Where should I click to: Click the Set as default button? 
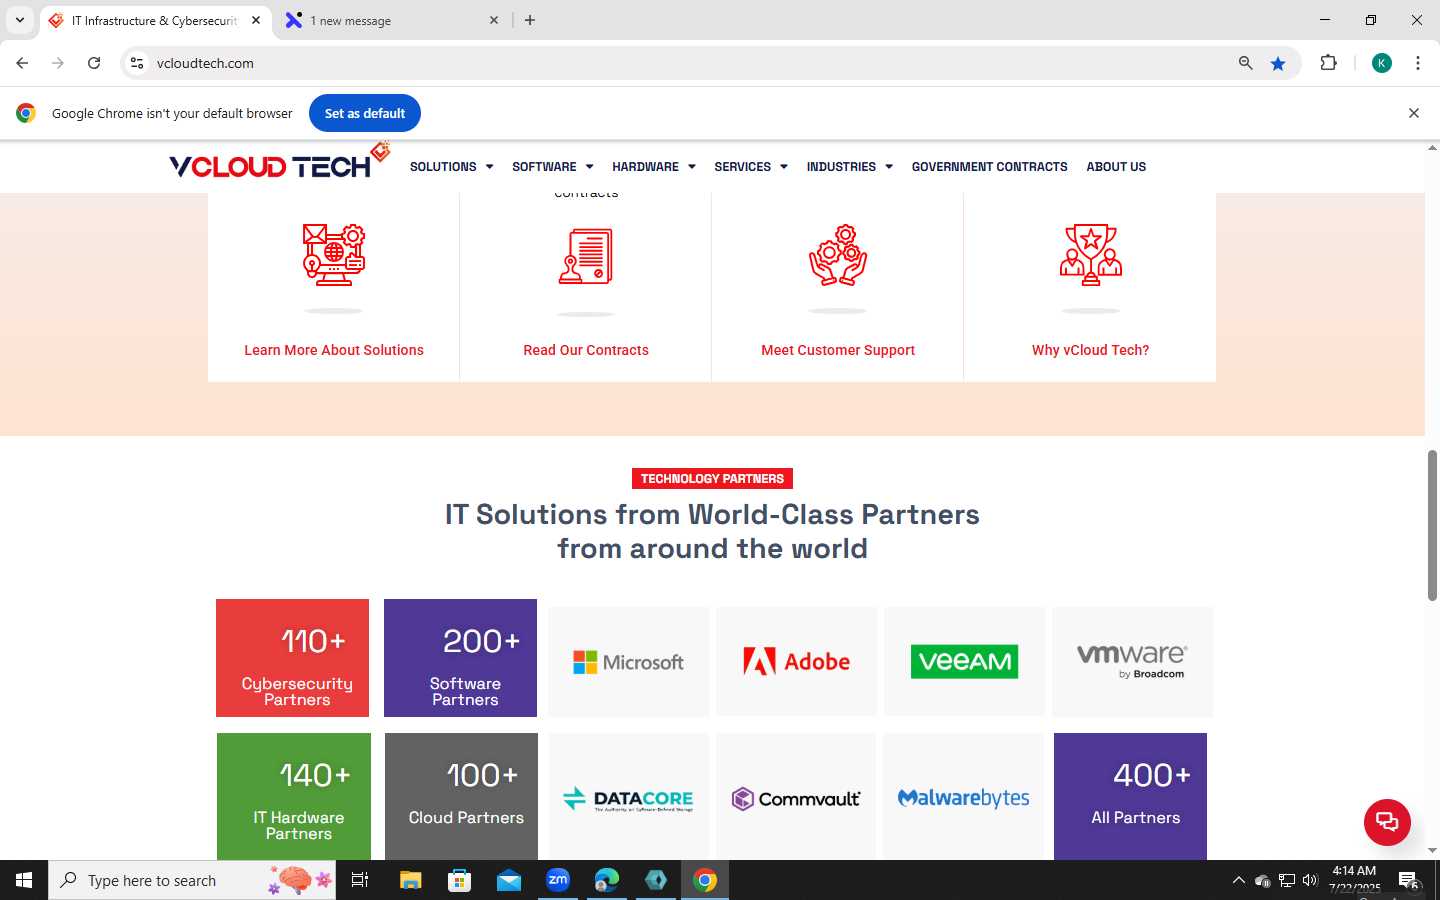(365, 113)
